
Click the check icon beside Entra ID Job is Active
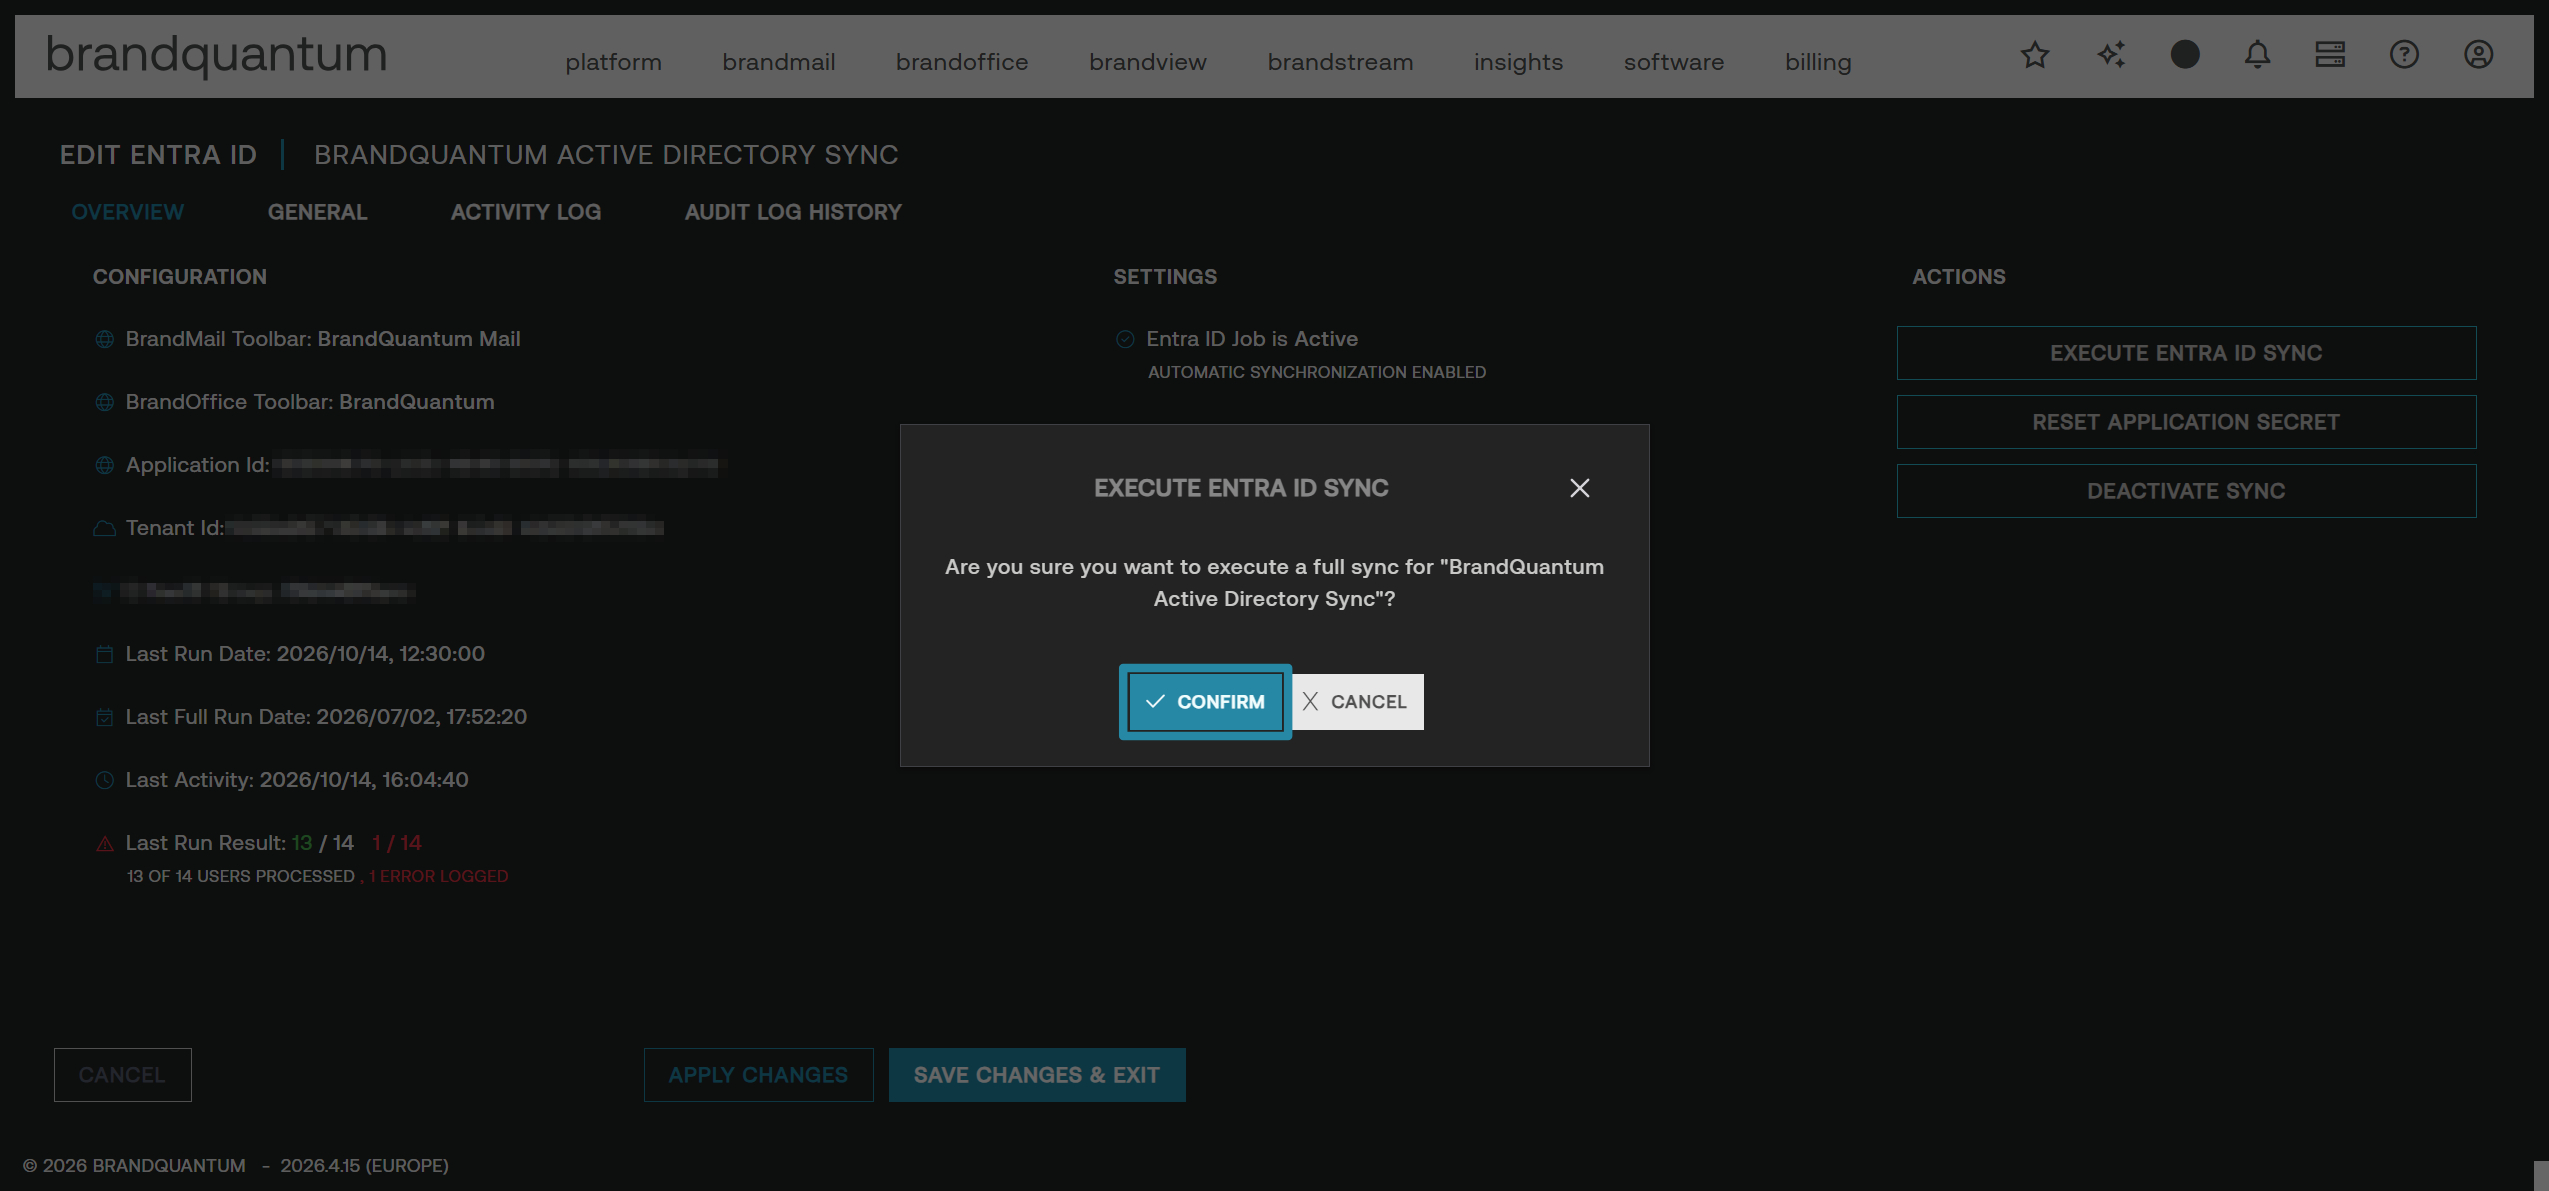(x=1125, y=340)
